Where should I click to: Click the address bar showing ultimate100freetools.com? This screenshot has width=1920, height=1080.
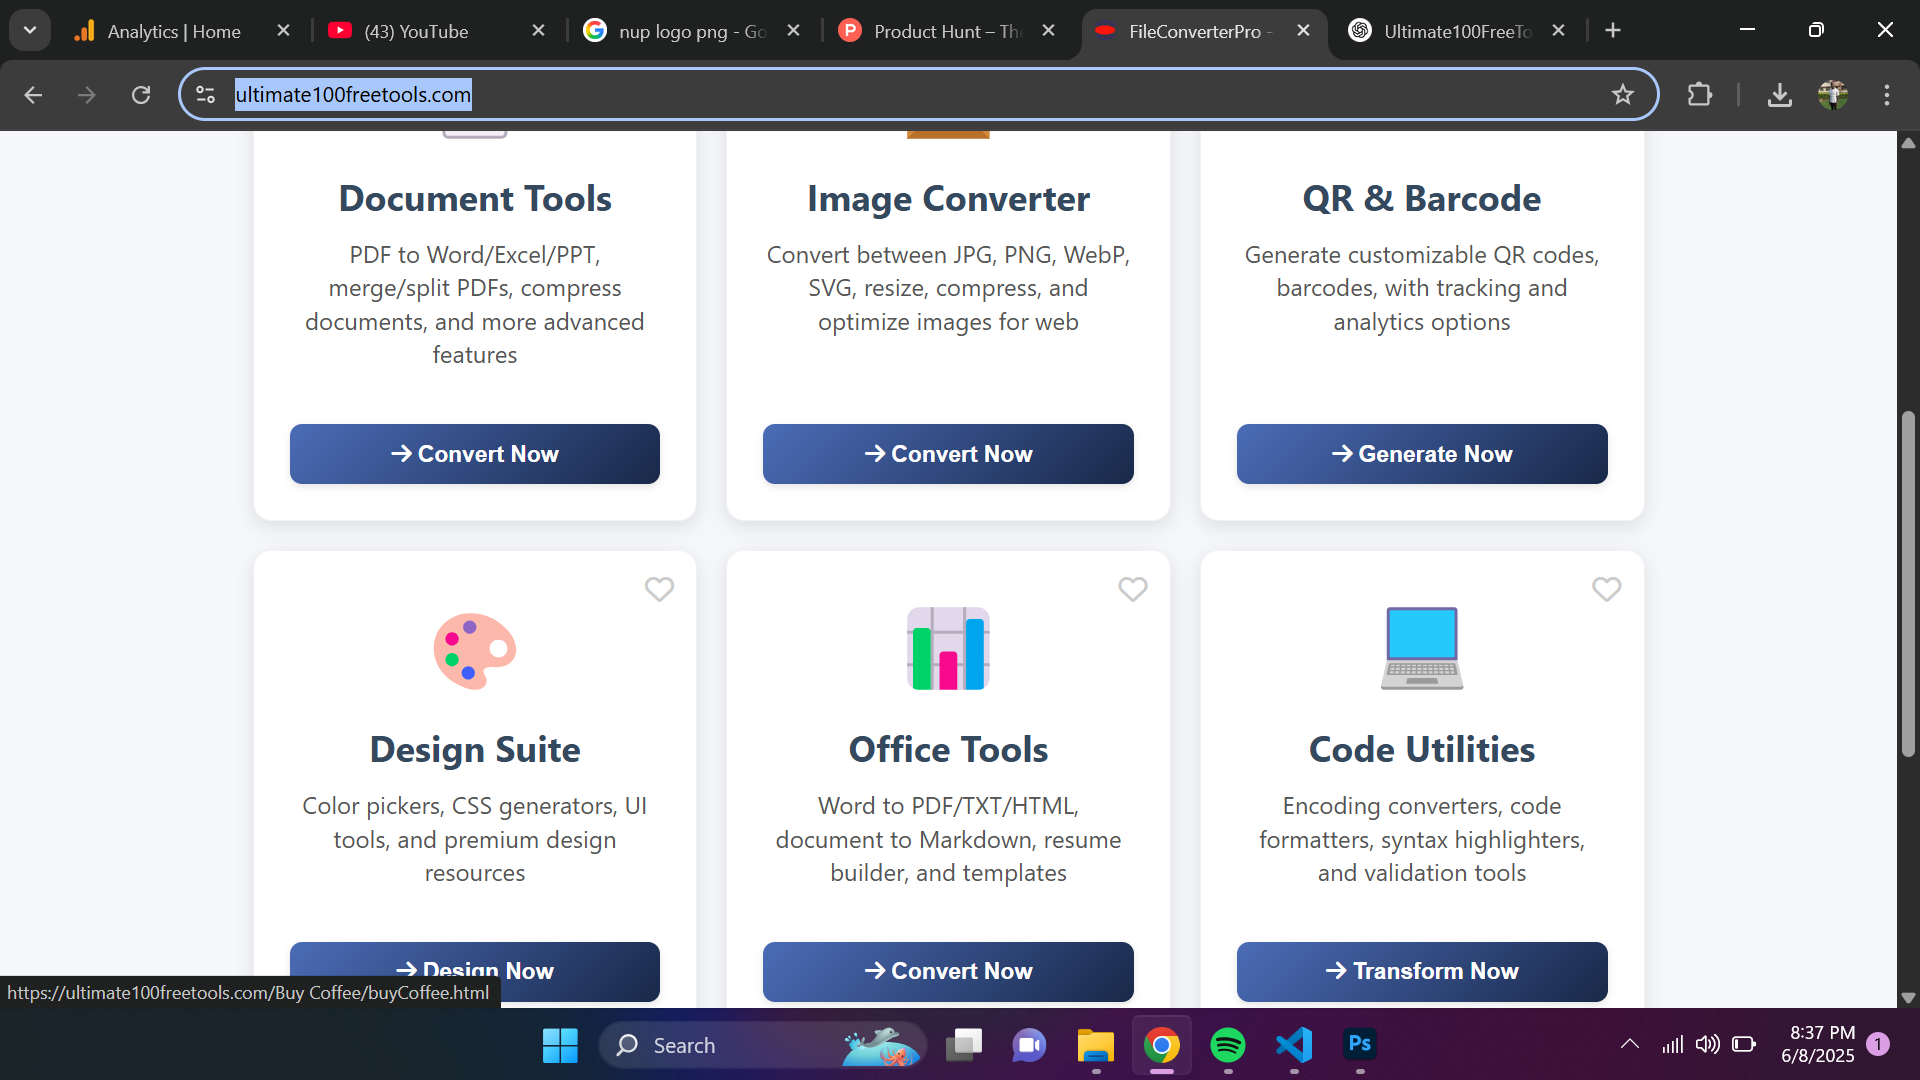pyautogui.click(x=700, y=94)
